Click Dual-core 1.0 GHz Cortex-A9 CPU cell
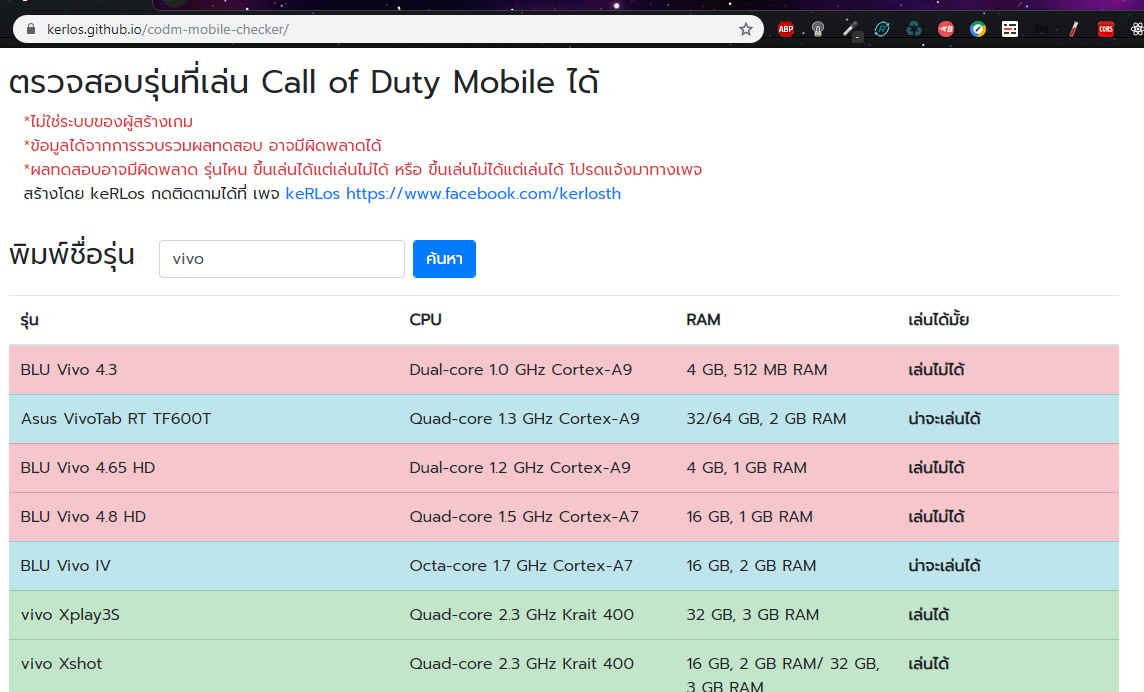 coord(521,369)
